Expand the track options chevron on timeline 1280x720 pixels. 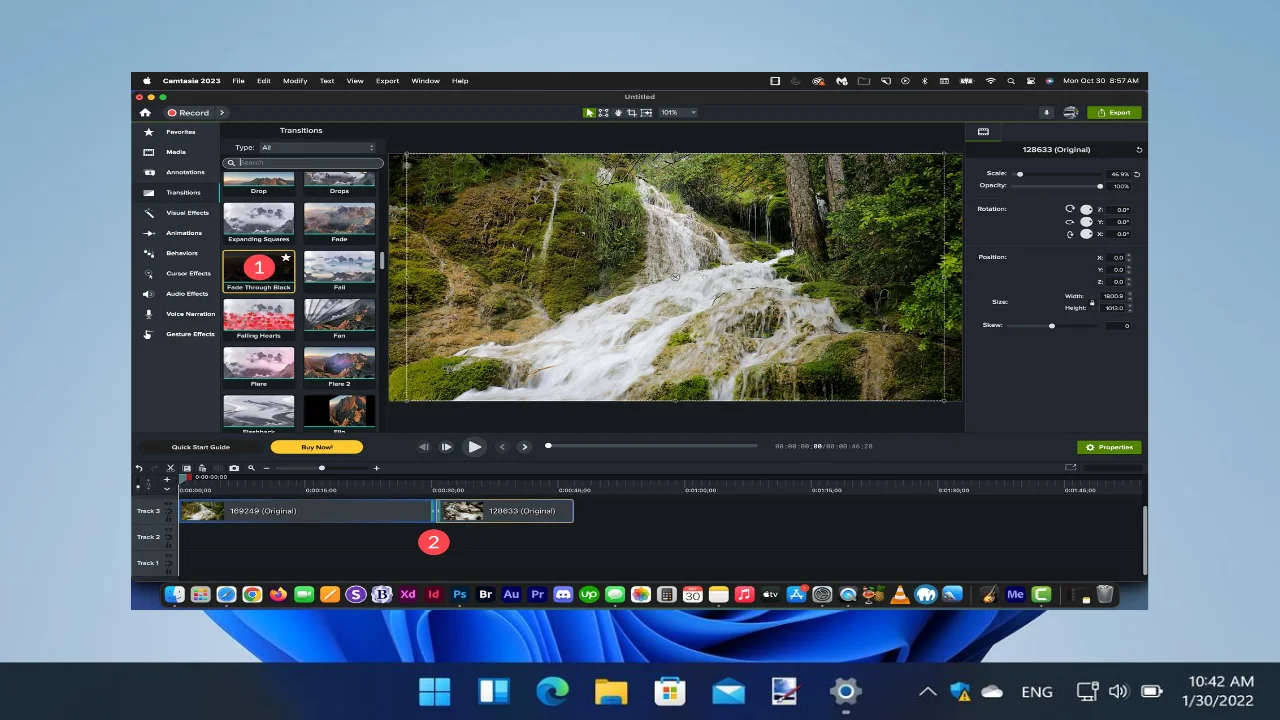coord(167,489)
